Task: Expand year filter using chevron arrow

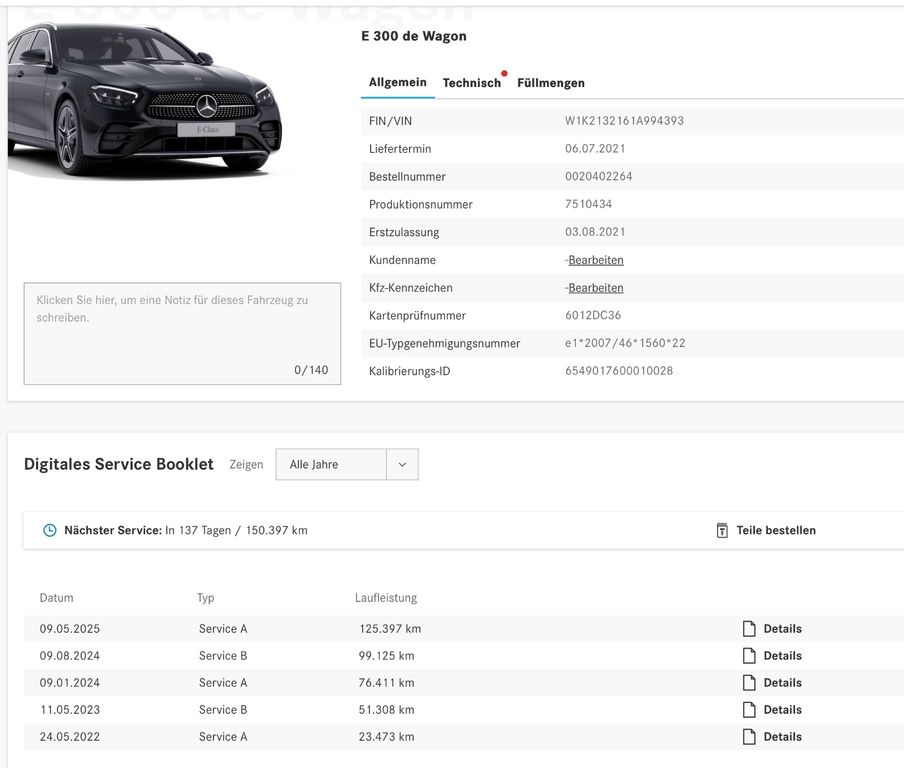Action: click(402, 465)
